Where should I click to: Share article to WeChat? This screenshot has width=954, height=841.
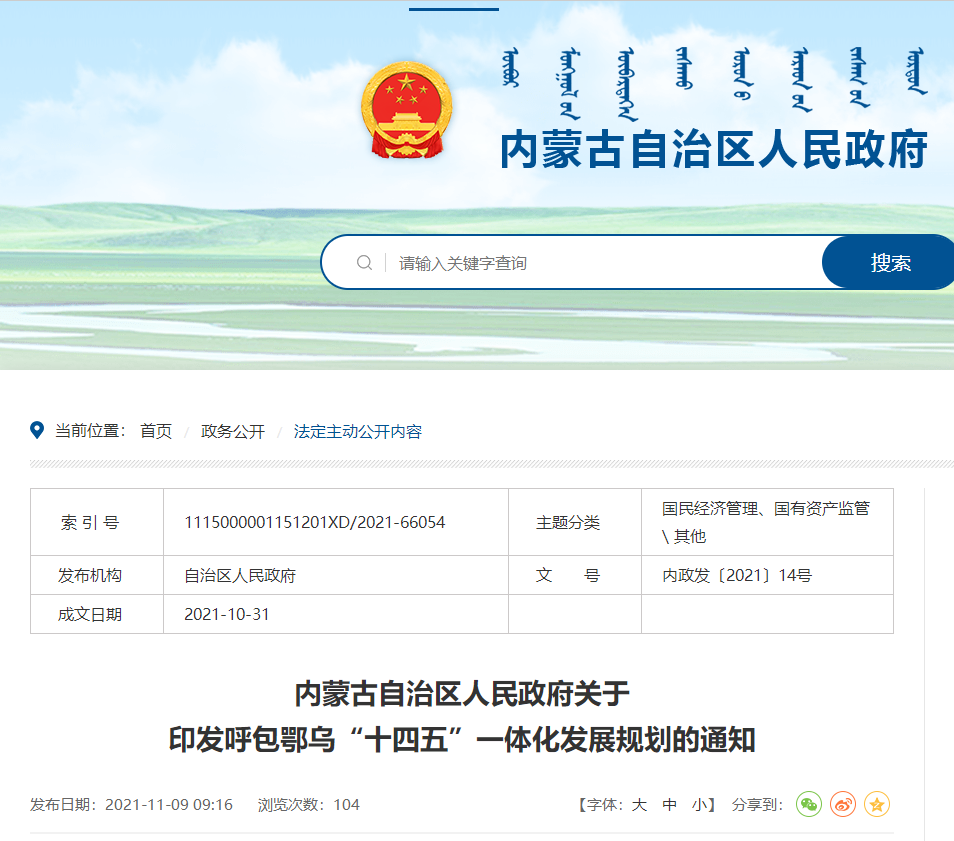pos(809,804)
